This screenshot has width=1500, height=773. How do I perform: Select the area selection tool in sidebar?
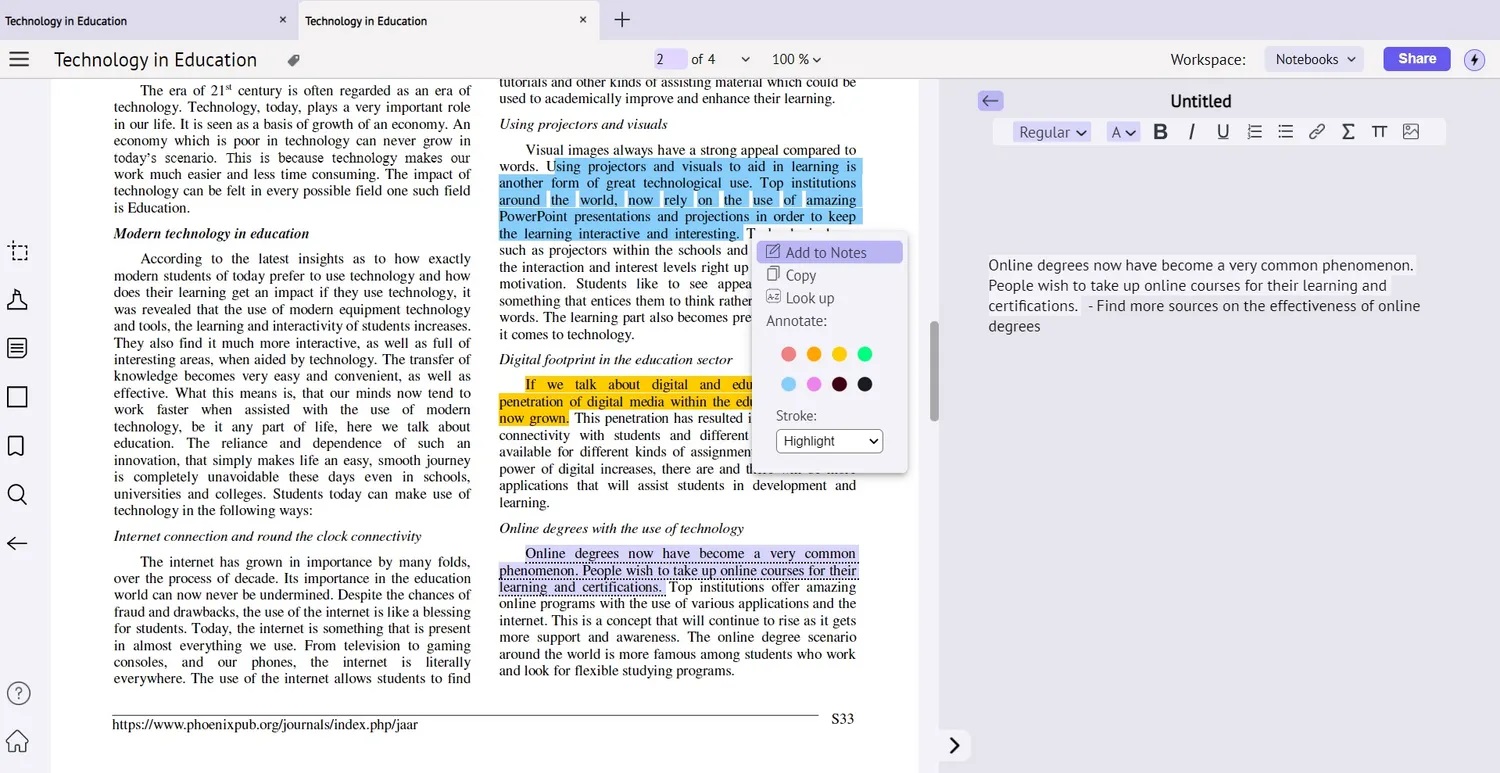tap(17, 252)
